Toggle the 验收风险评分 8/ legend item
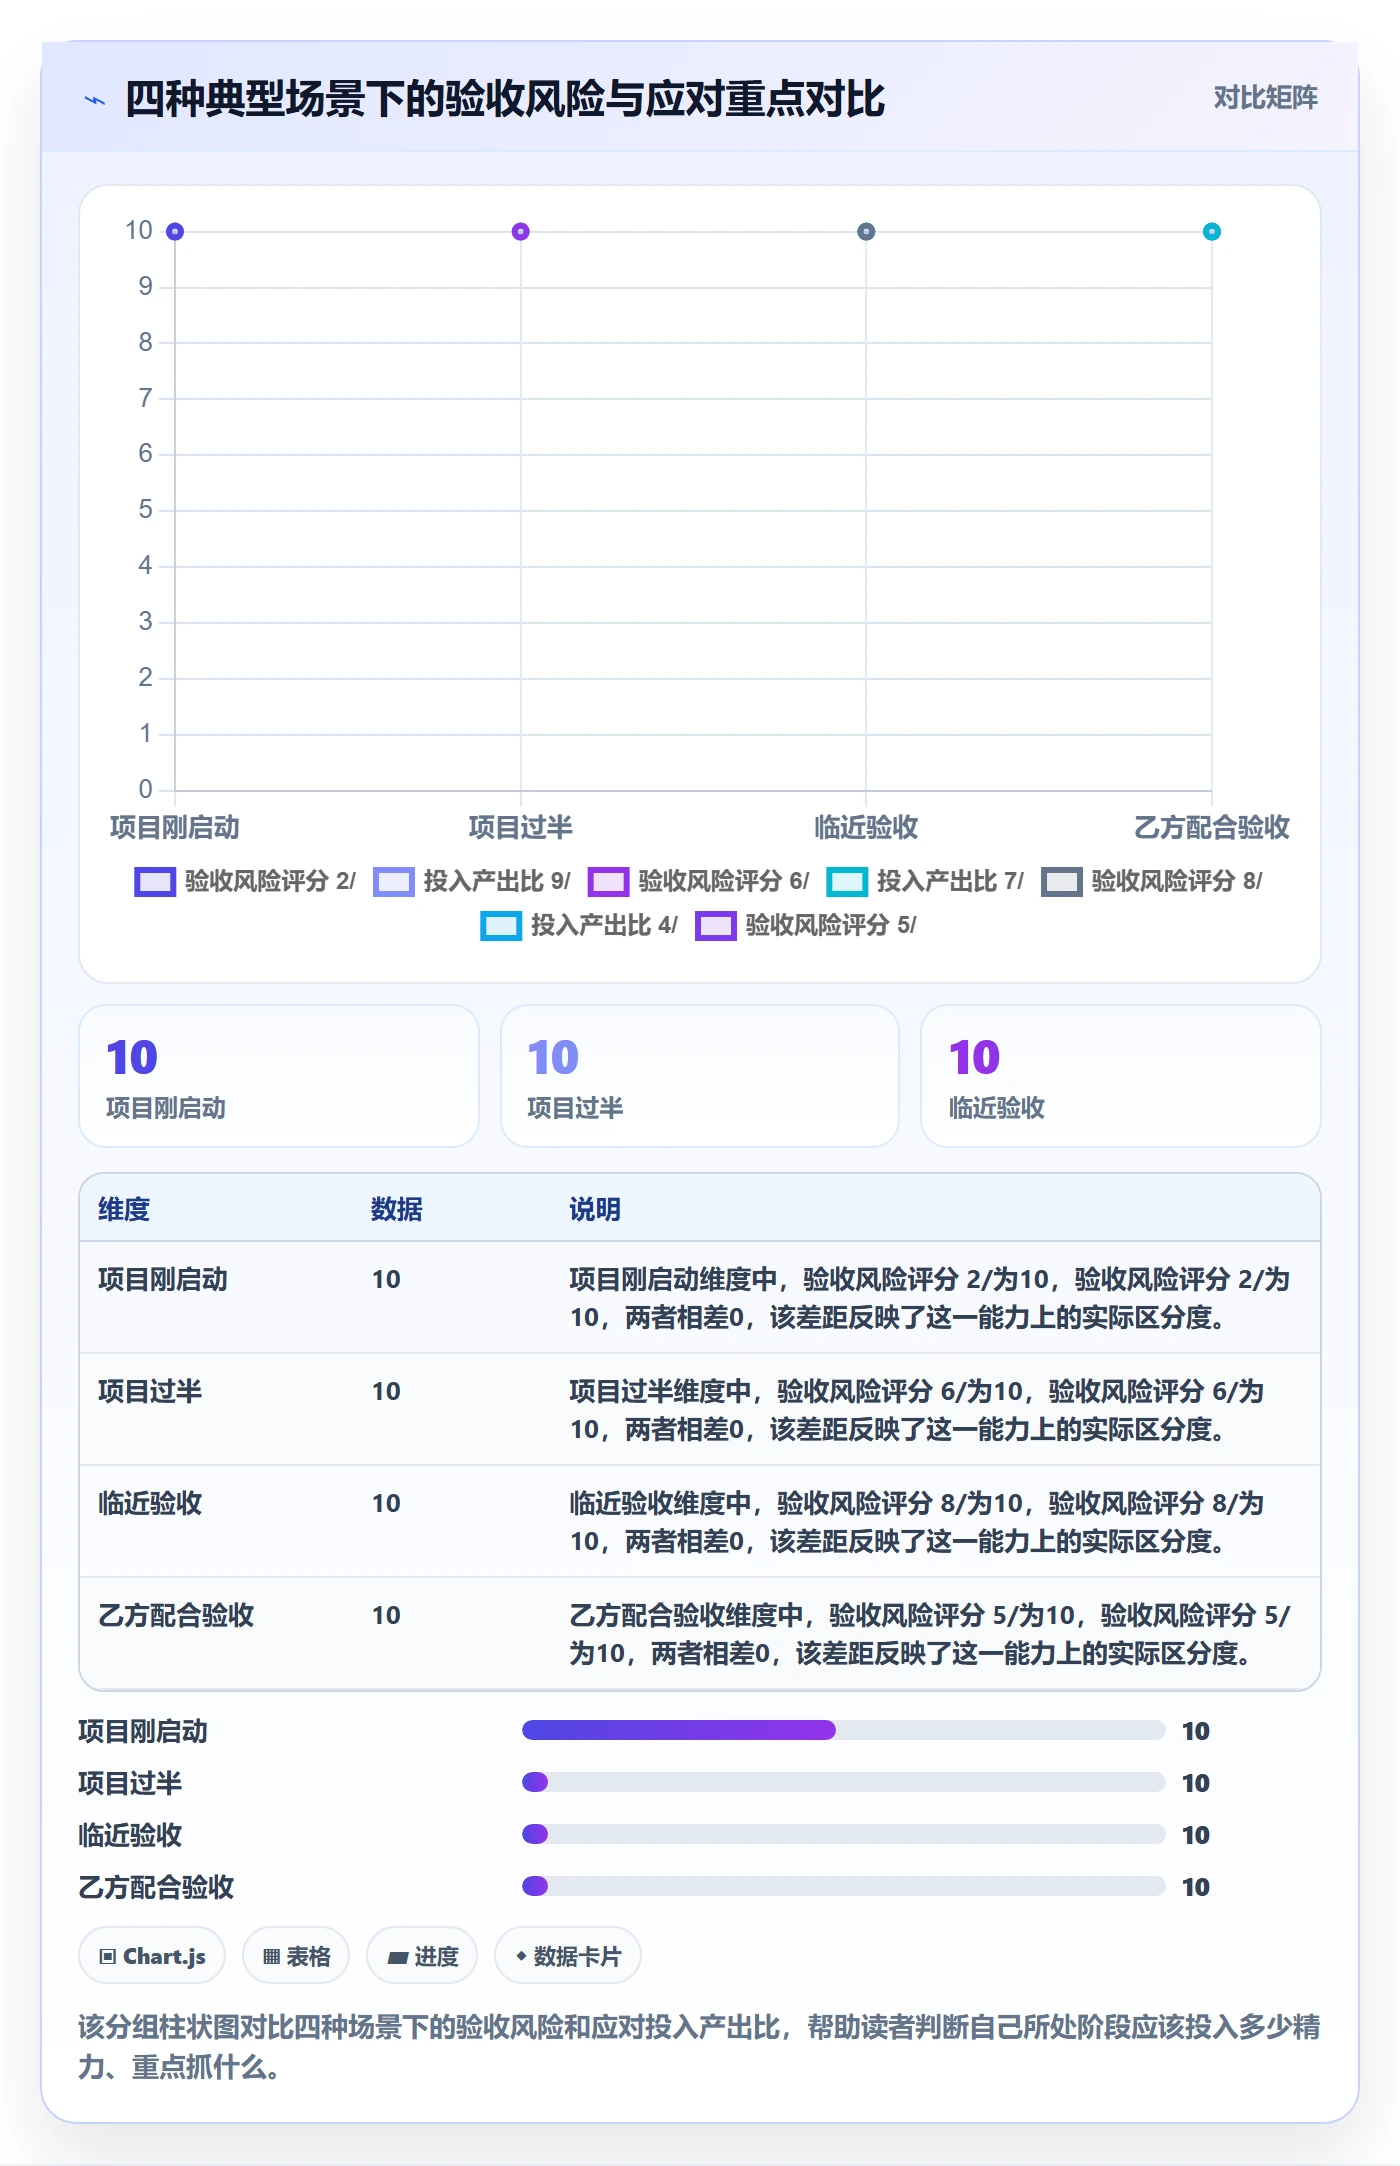 click(x=1152, y=881)
